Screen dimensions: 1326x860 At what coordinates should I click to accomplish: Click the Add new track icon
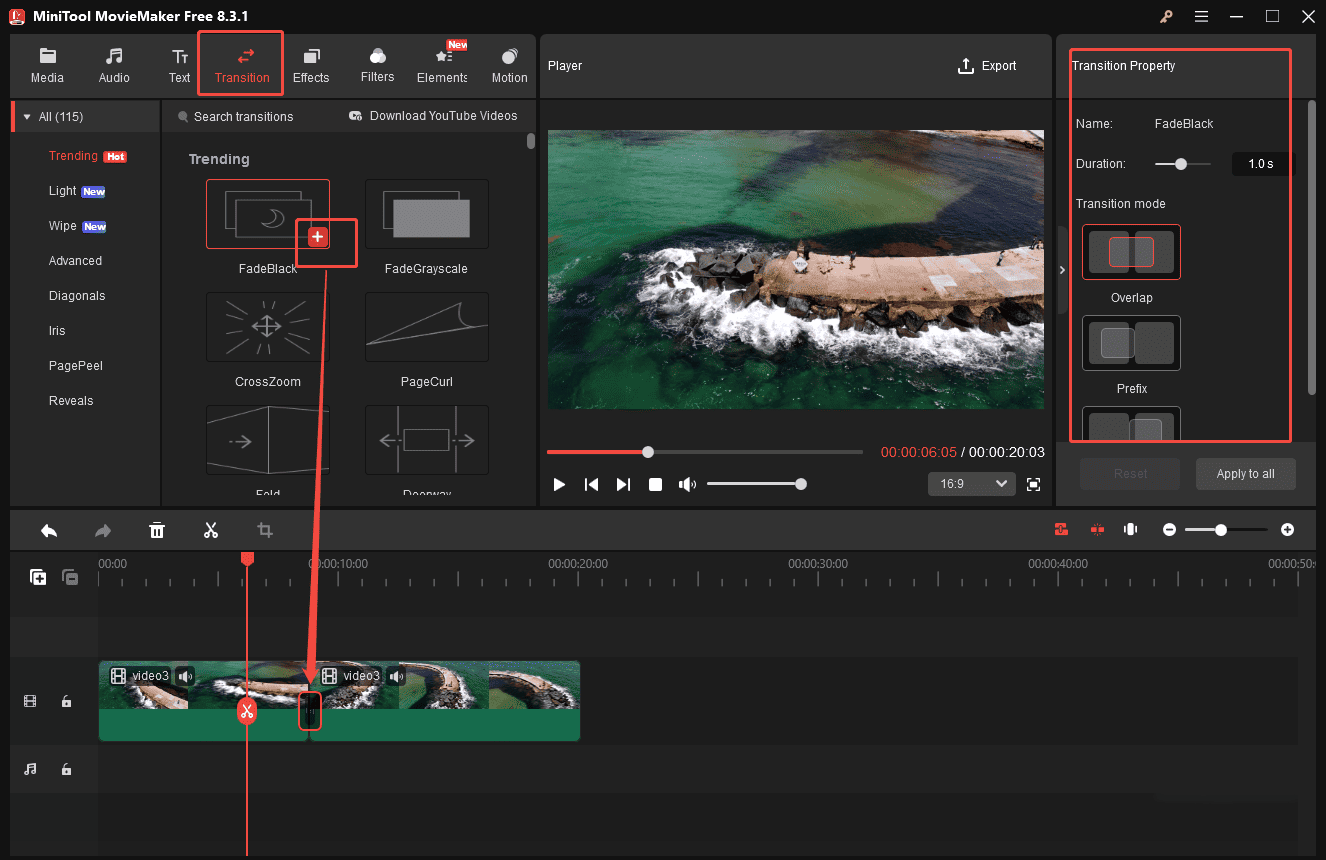click(x=38, y=577)
